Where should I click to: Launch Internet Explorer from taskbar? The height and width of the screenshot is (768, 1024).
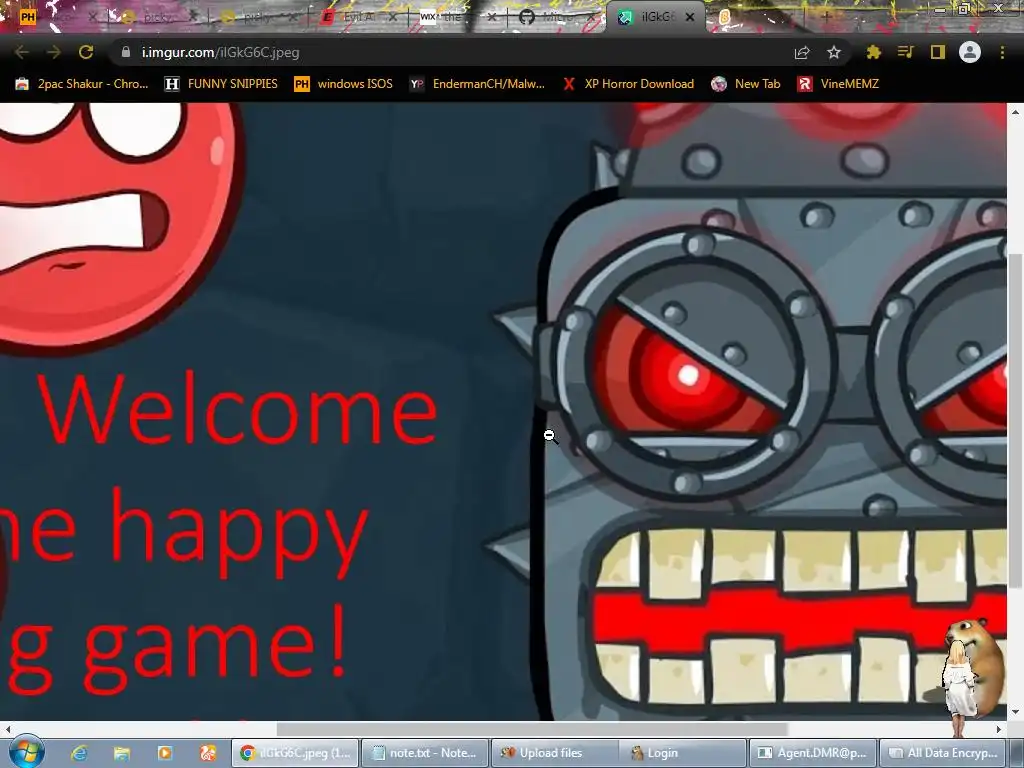pyautogui.click(x=79, y=753)
